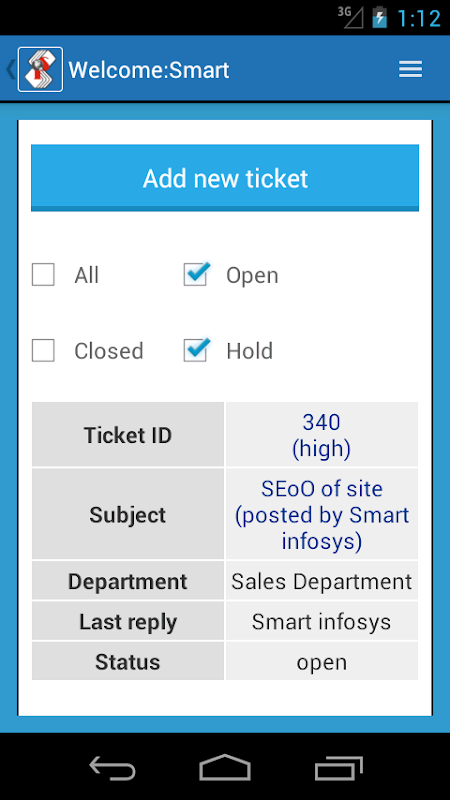Tap the battery charging status icon
The width and height of the screenshot is (450, 800).
coord(380,17)
